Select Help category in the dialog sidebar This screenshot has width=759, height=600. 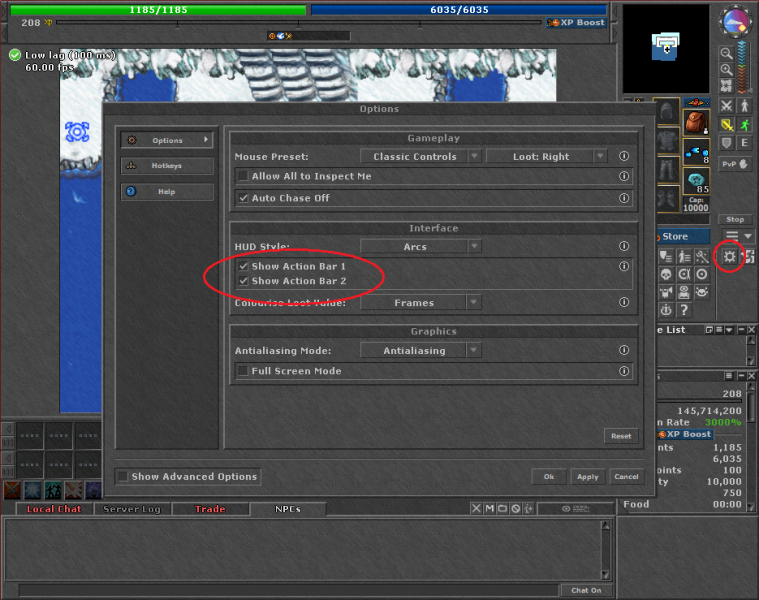pyautogui.click(x=167, y=192)
